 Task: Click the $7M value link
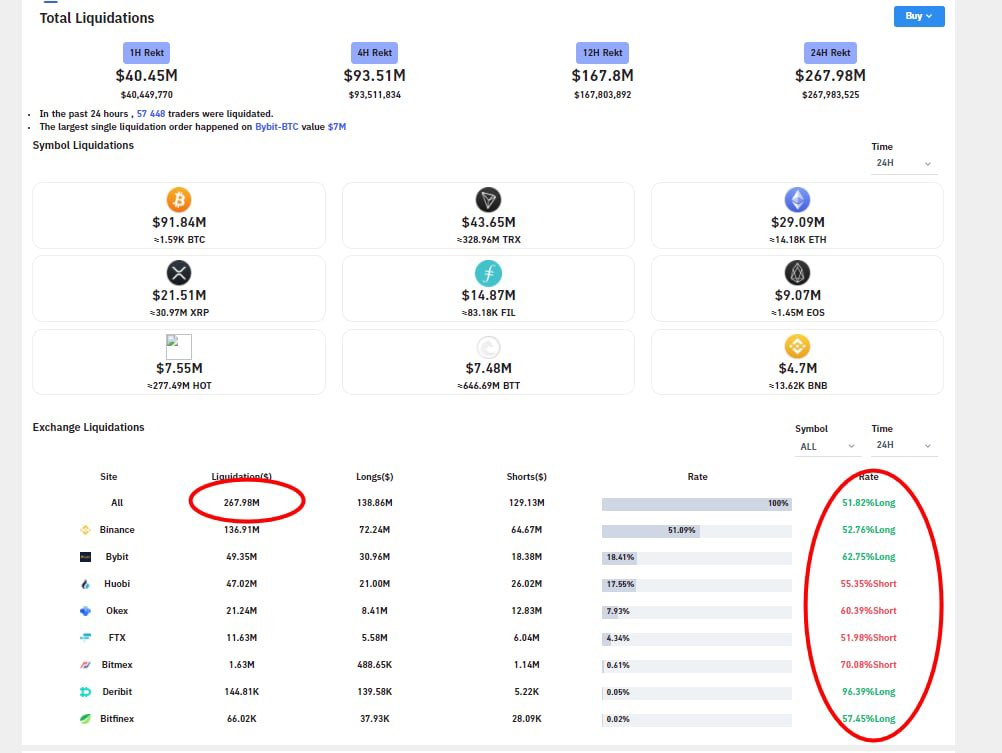[x=337, y=127]
